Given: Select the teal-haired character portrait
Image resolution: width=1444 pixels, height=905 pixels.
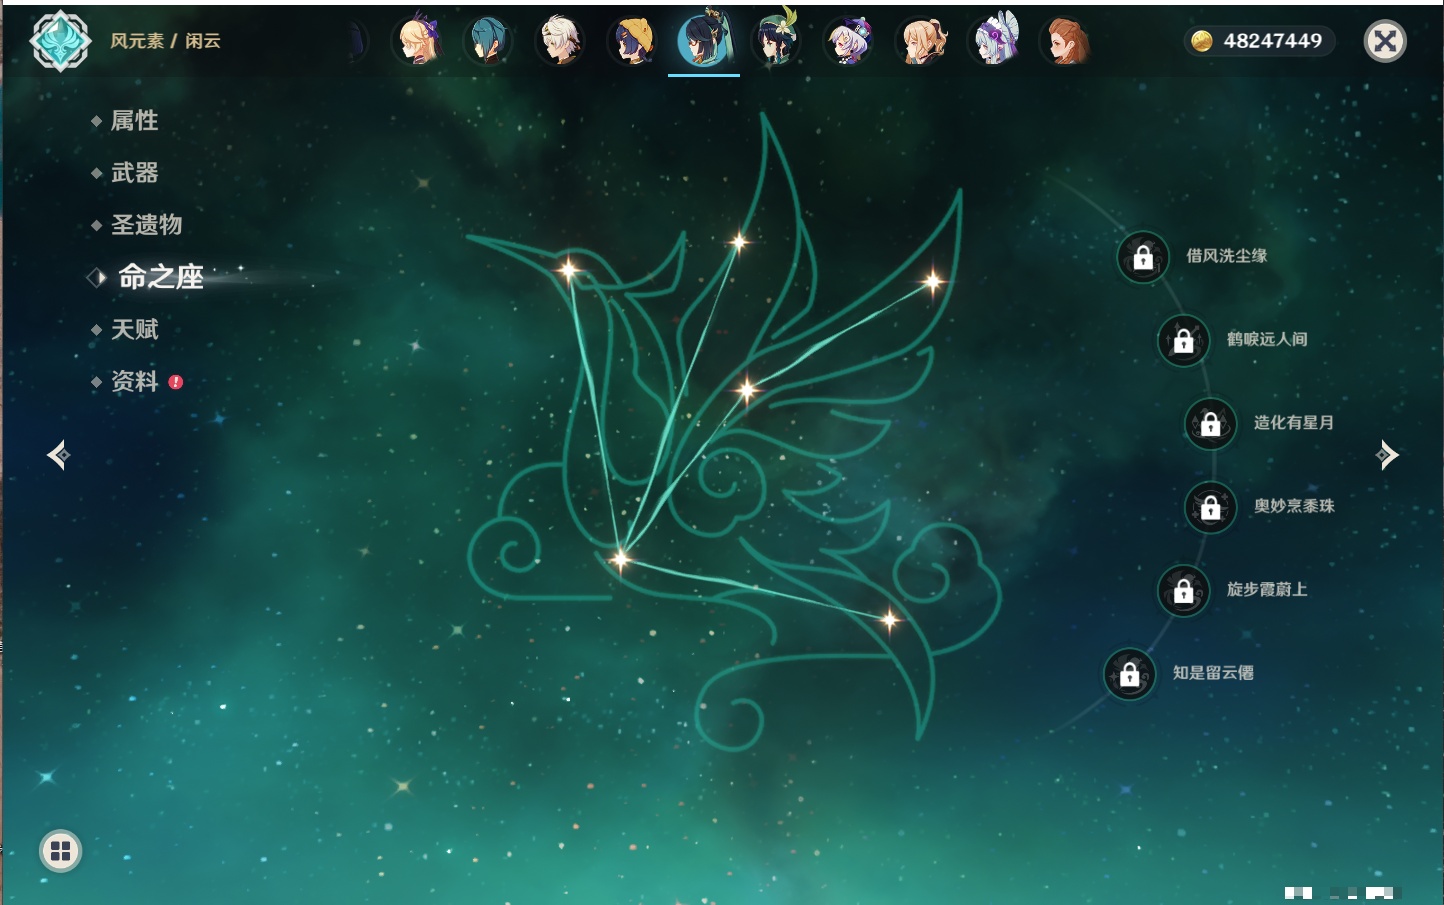Looking at the screenshot, I should tap(489, 41).
